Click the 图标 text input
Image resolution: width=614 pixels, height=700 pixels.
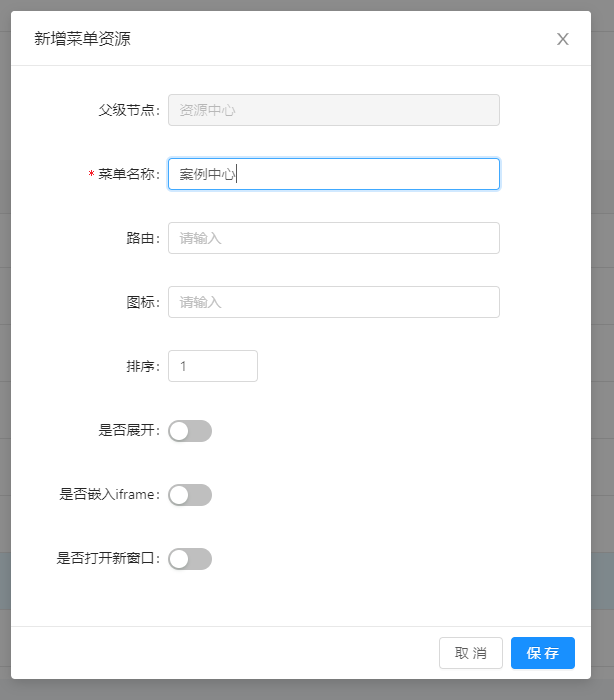pos(334,302)
